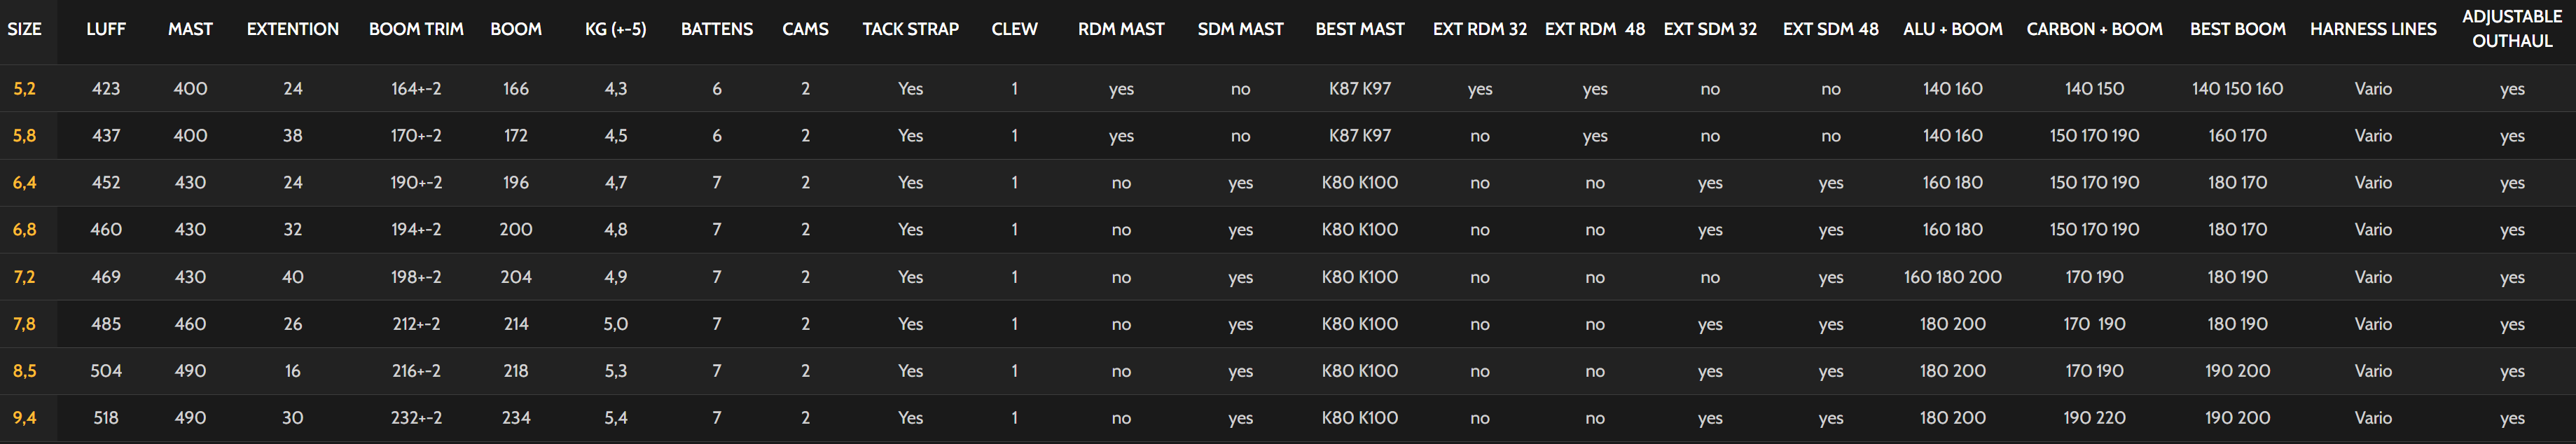Select the HARNESS LINES column header

pyautogui.click(x=2372, y=29)
